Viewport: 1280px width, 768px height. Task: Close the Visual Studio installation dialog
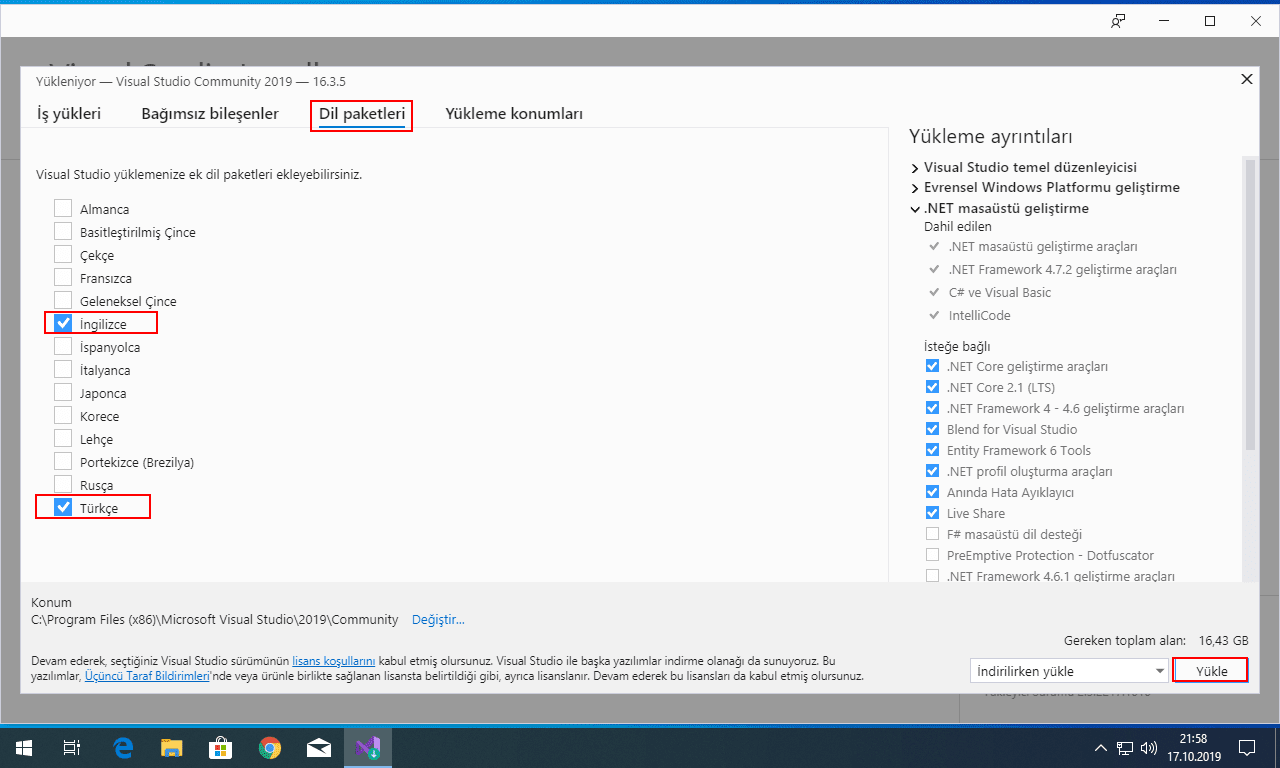[x=1246, y=79]
